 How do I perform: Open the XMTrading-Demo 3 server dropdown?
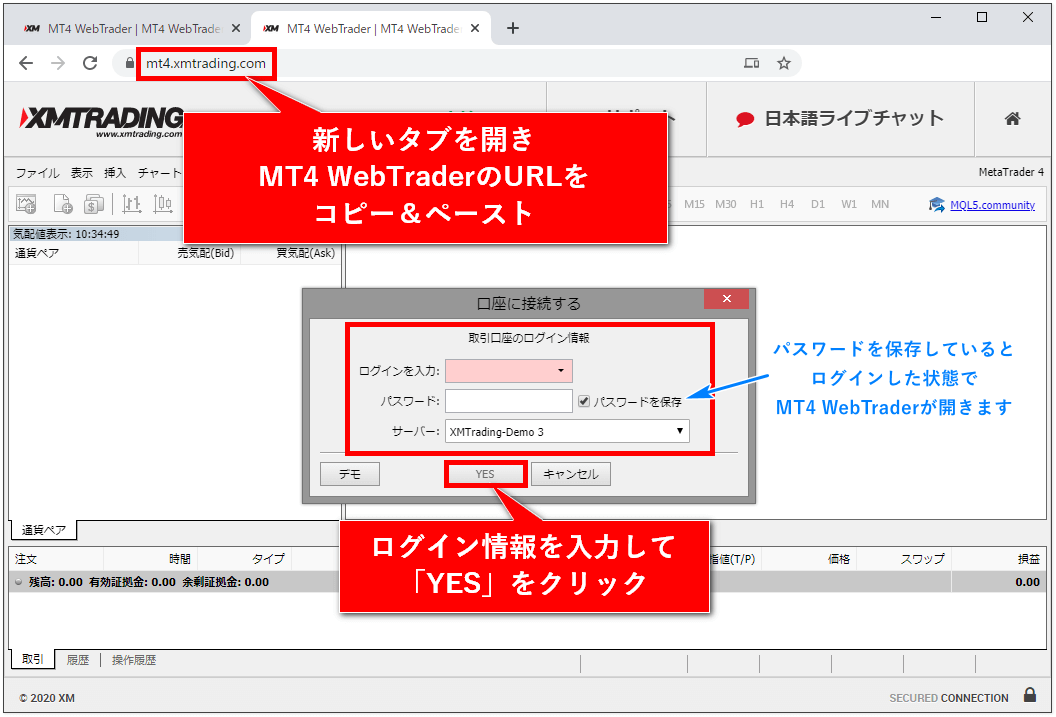[567, 432]
